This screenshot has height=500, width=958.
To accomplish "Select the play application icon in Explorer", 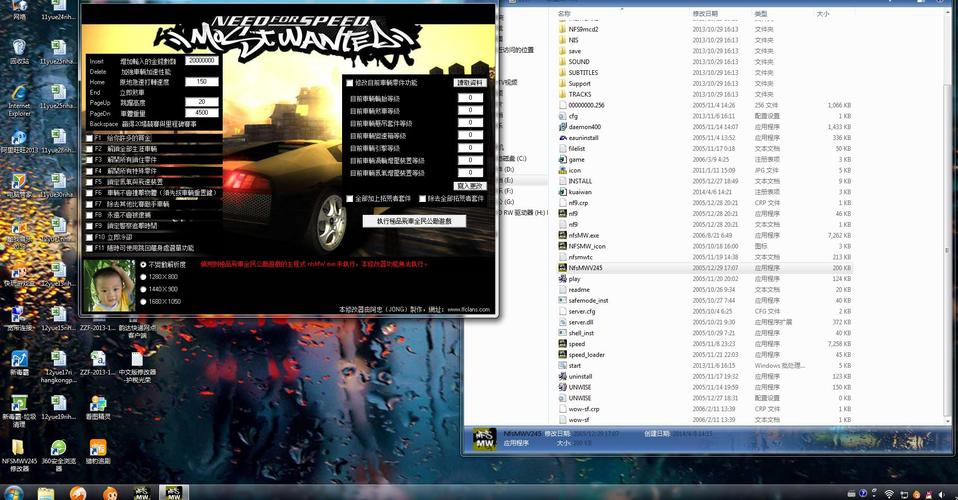I will click(563, 279).
